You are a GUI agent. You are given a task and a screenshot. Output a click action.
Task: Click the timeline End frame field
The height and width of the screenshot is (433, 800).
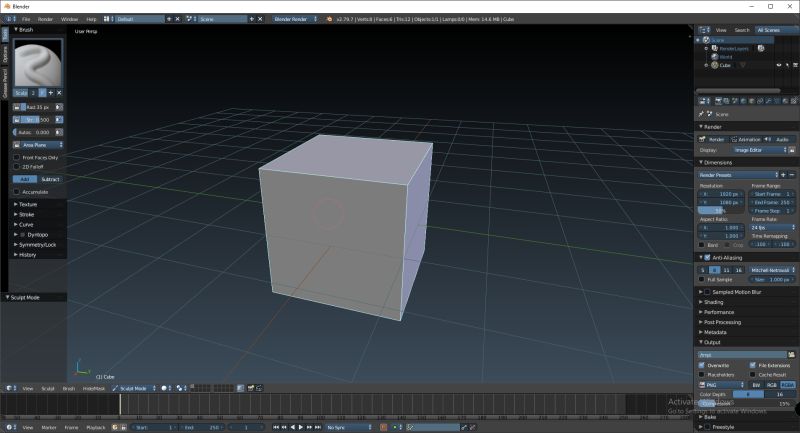coord(202,427)
